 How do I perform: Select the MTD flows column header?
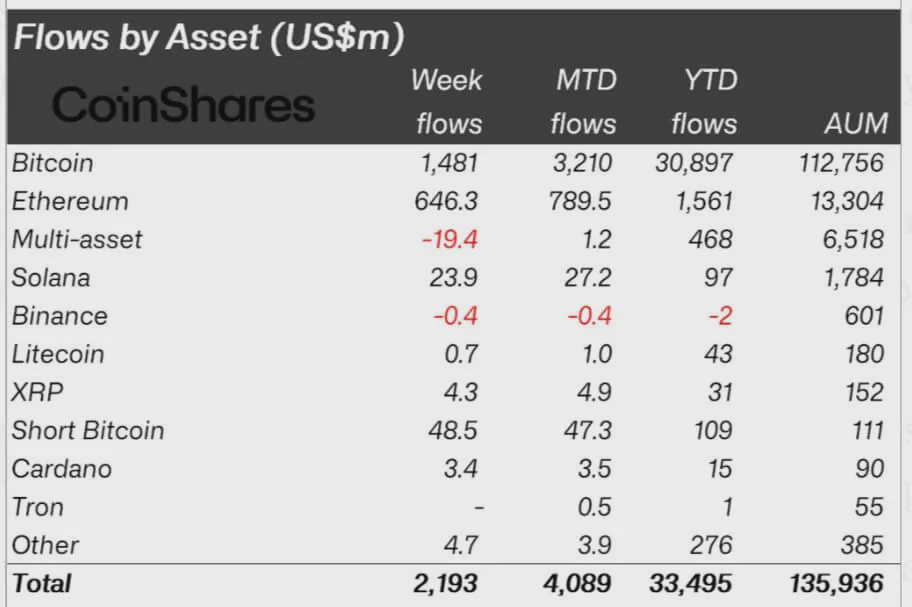584,101
